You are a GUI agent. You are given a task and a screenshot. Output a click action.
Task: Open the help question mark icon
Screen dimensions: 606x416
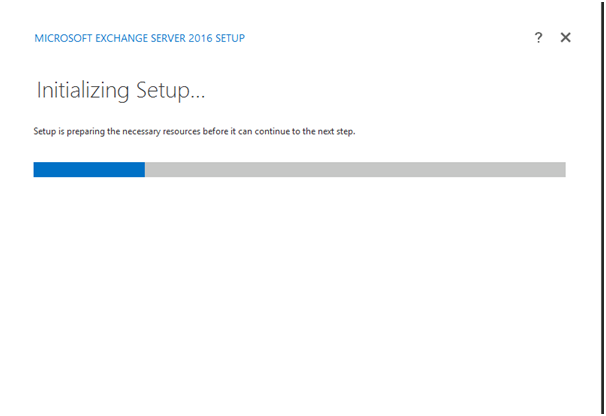click(538, 38)
